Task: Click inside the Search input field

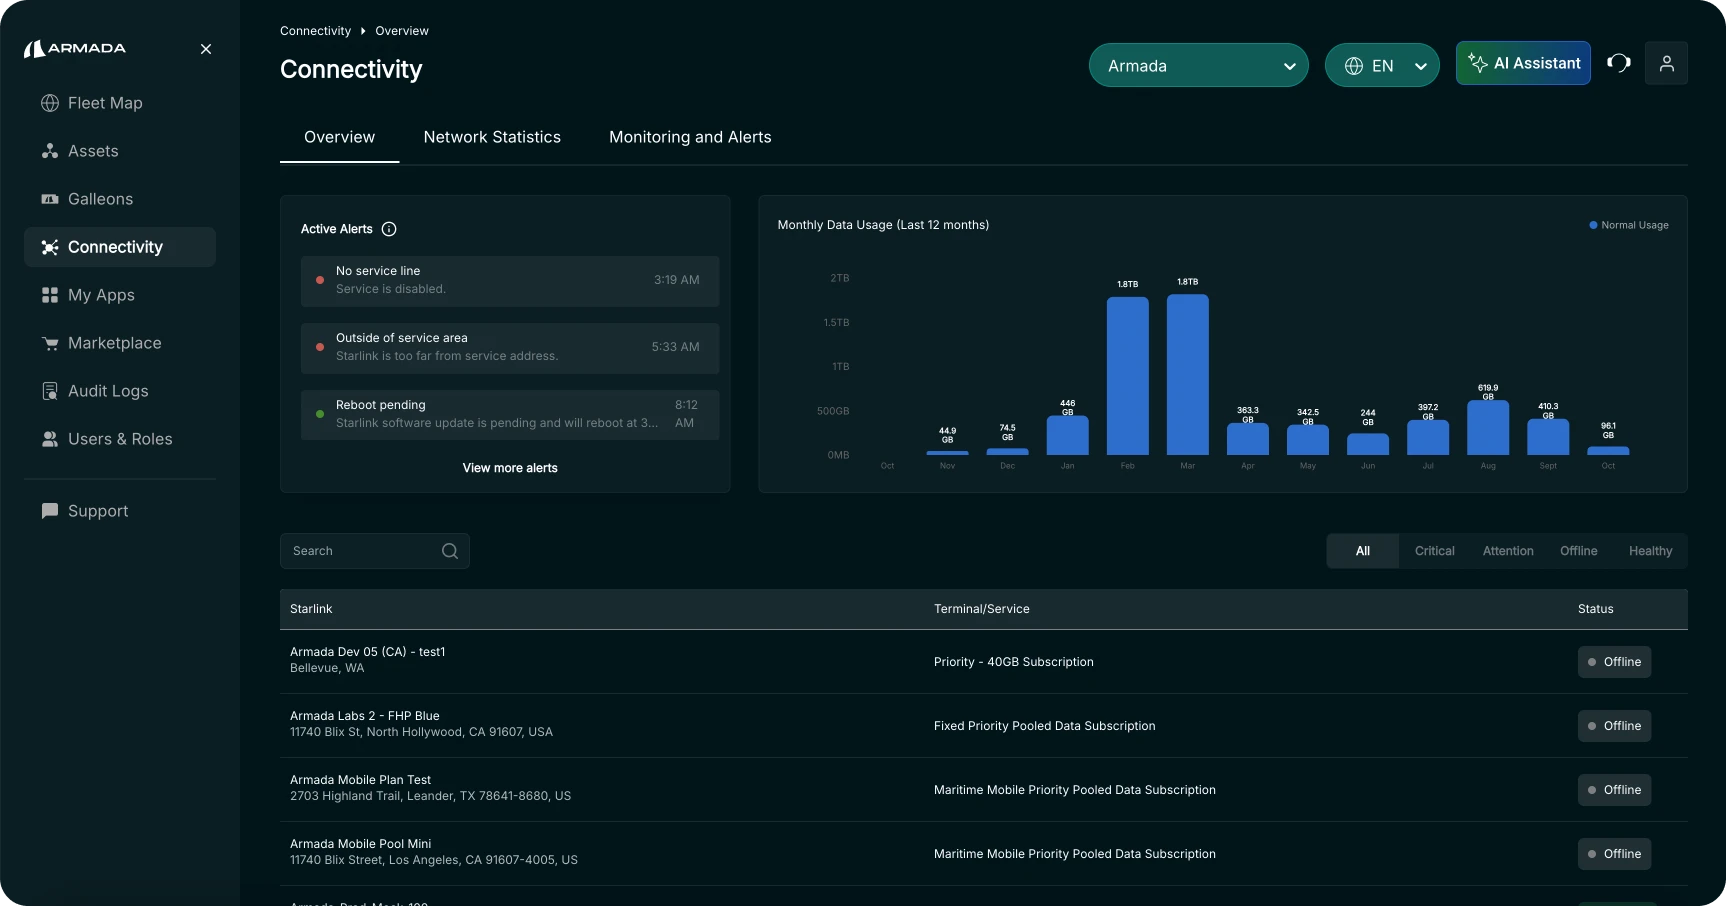Action: pyautogui.click(x=375, y=551)
